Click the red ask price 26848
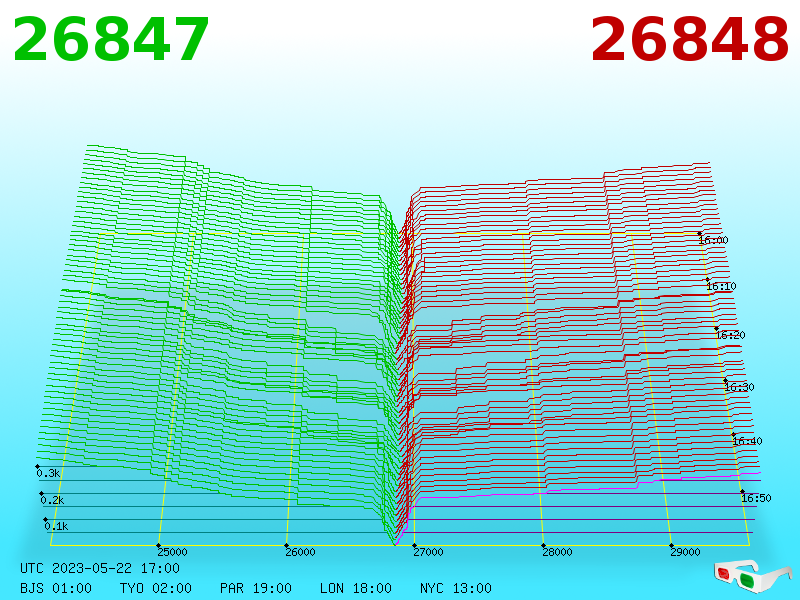The image size is (800, 600). pyautogui.click(x=690, y=39)
